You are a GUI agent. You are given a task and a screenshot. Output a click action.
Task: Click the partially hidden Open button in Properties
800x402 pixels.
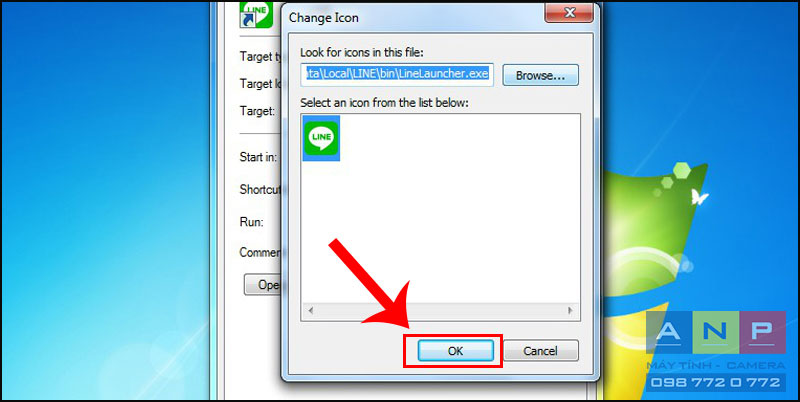coord(262,285)
